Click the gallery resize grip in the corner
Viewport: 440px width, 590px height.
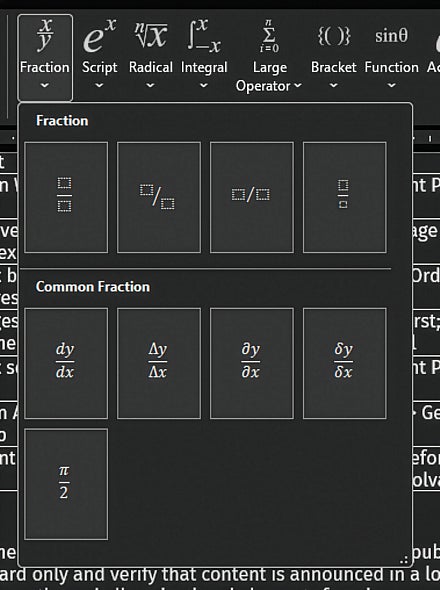tap(404, 559)
